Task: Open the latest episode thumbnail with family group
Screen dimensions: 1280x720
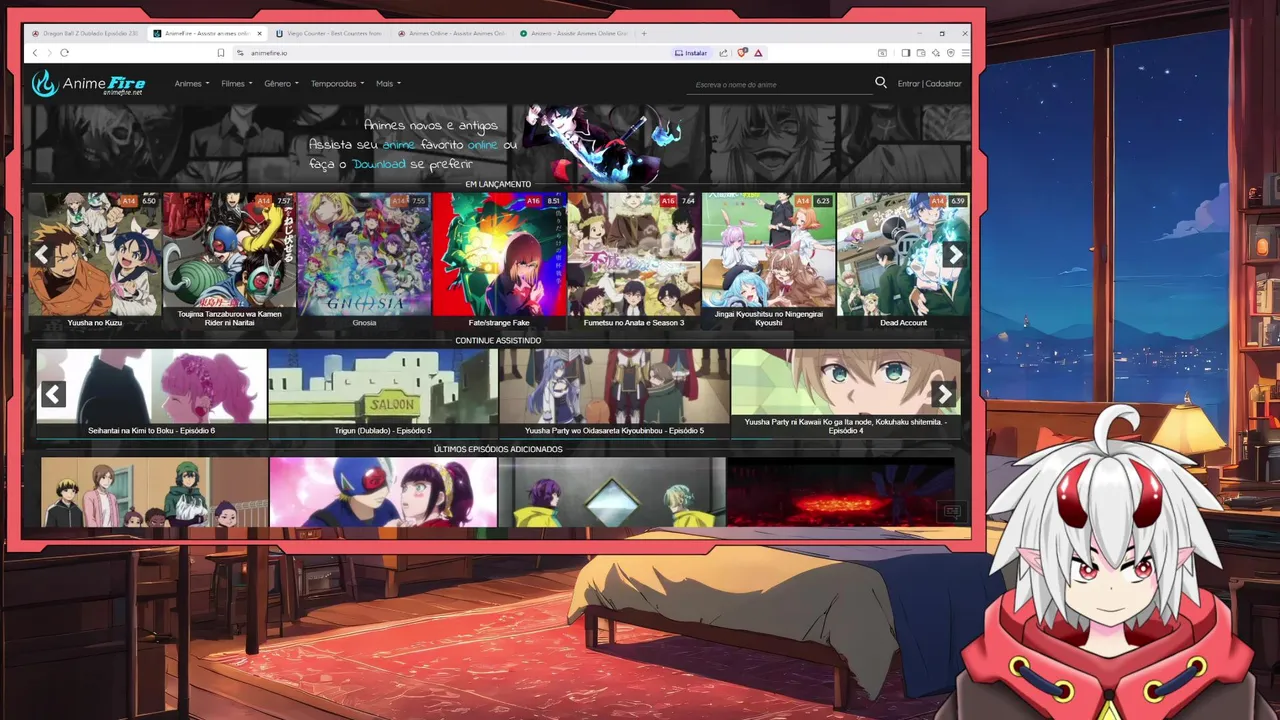Action: coord(154,492)
